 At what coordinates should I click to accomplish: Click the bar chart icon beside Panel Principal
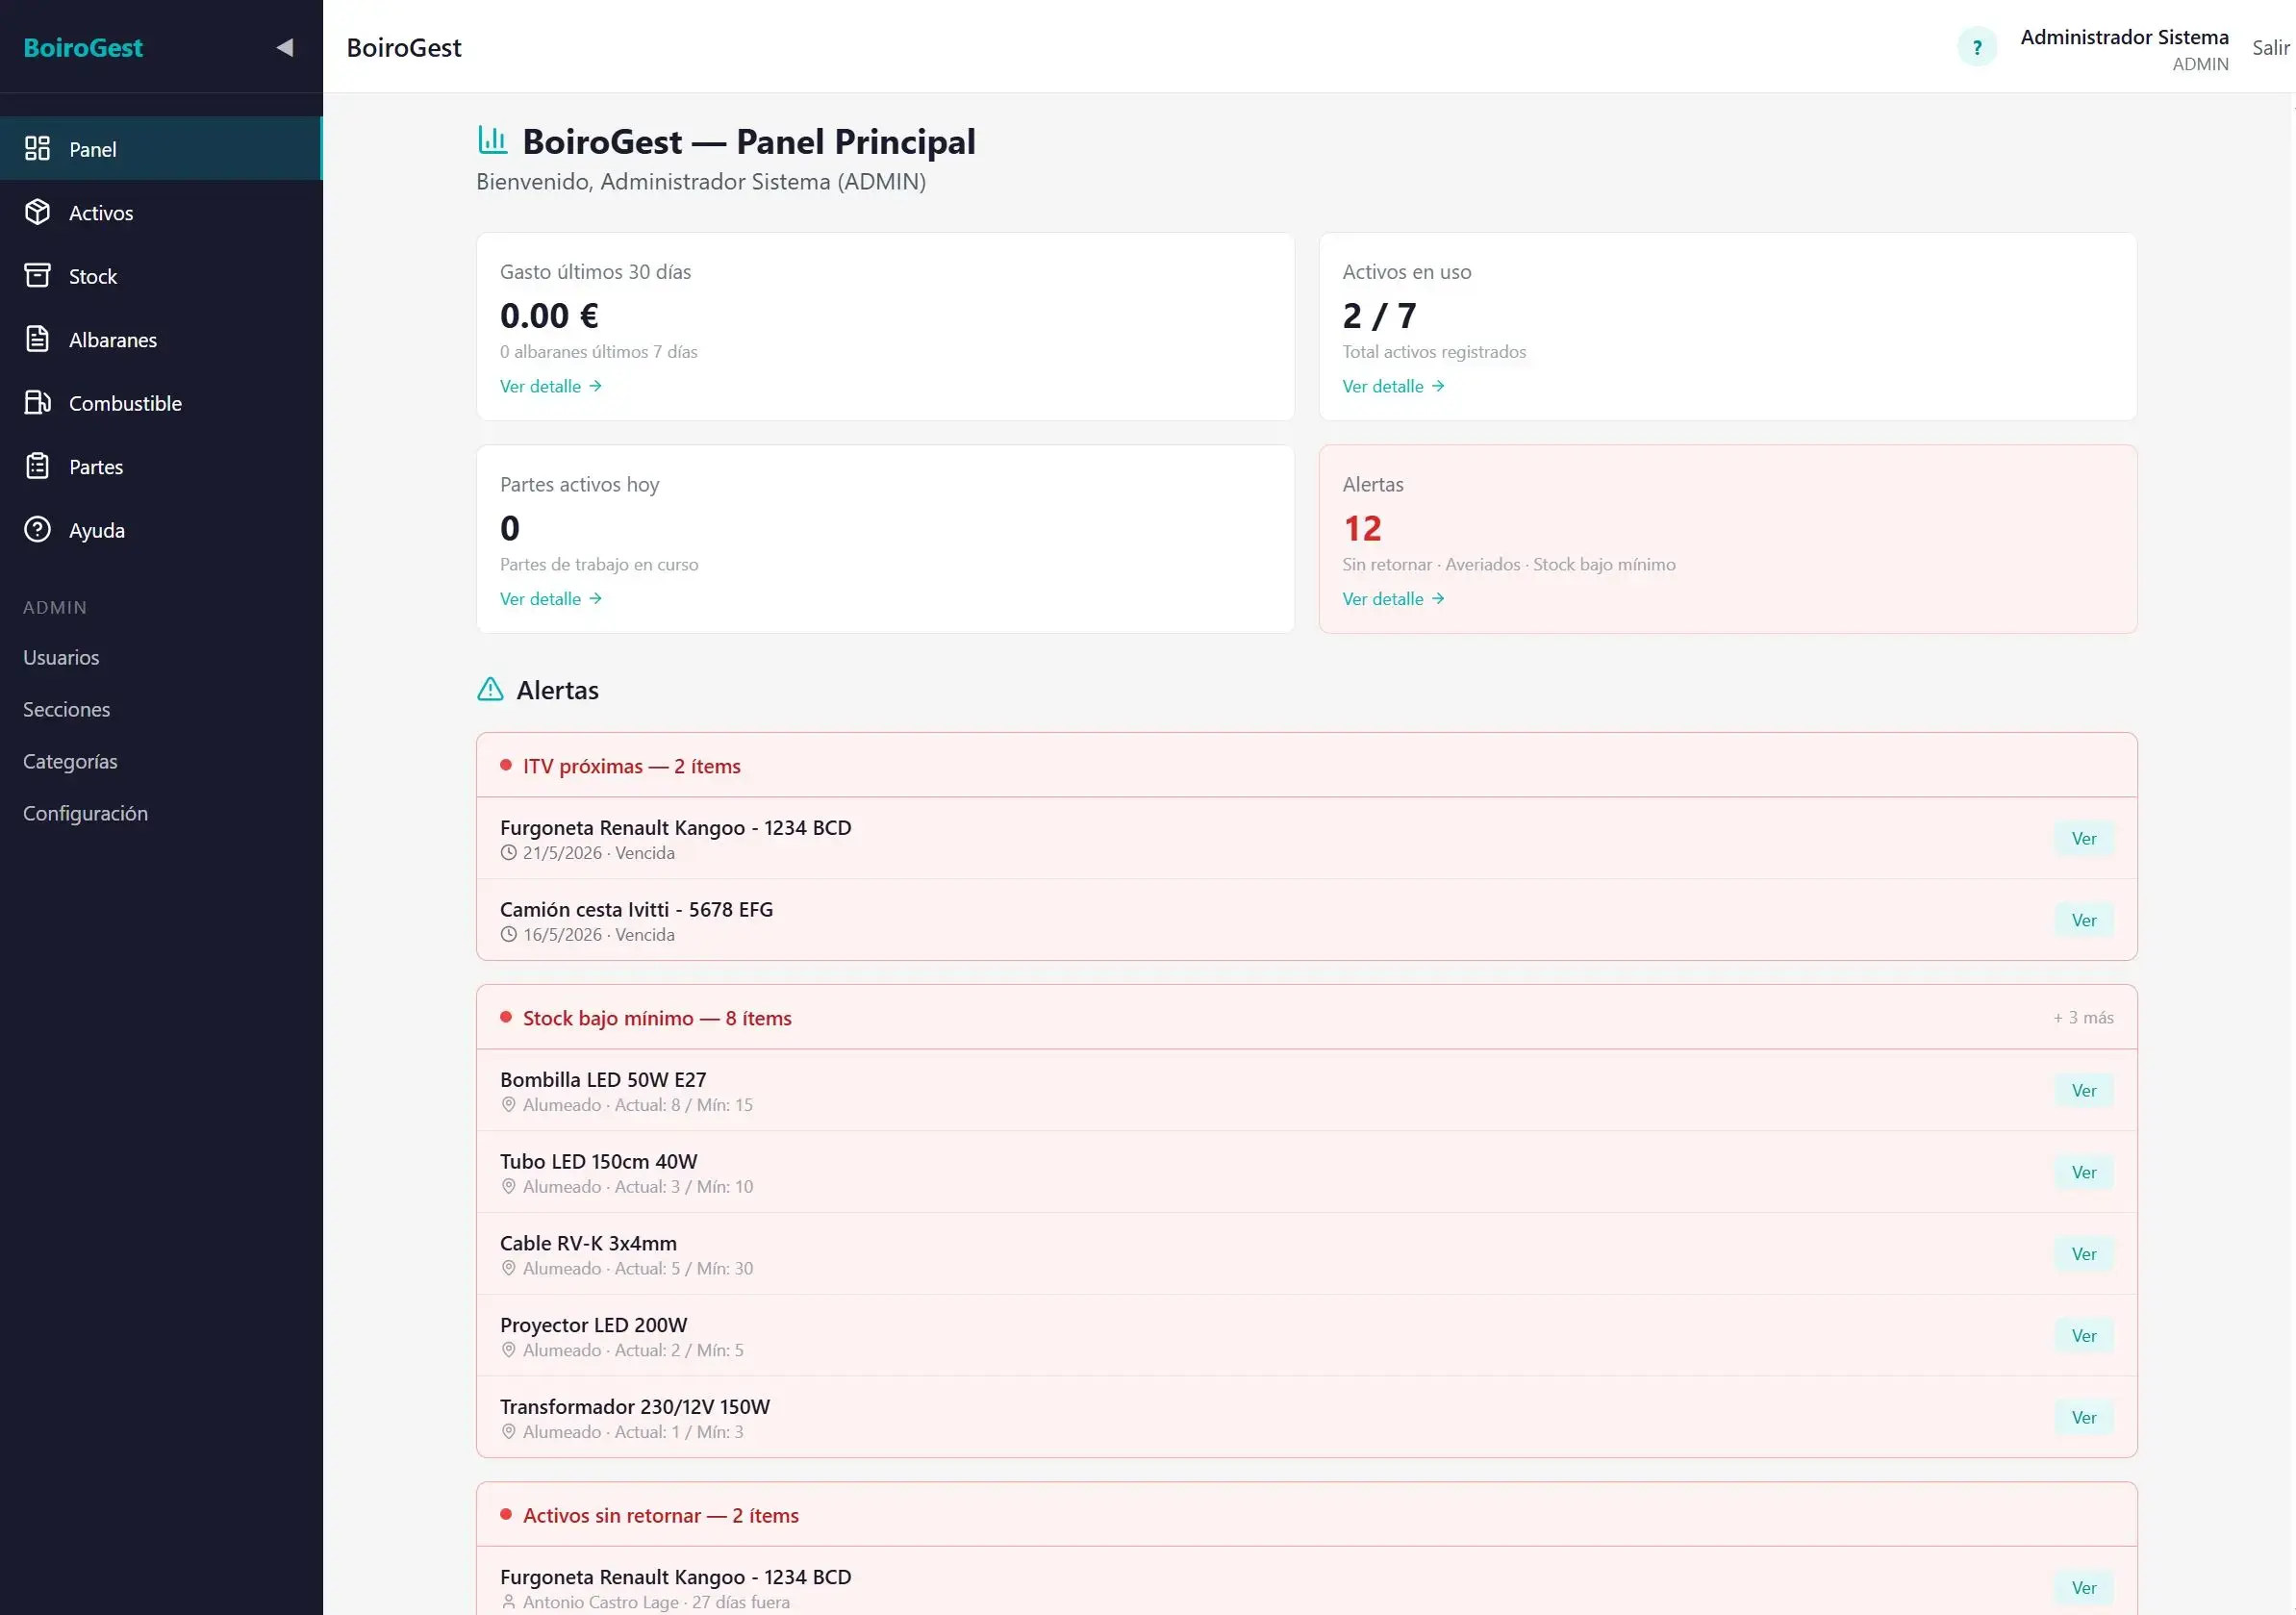[x=492, y=140]
